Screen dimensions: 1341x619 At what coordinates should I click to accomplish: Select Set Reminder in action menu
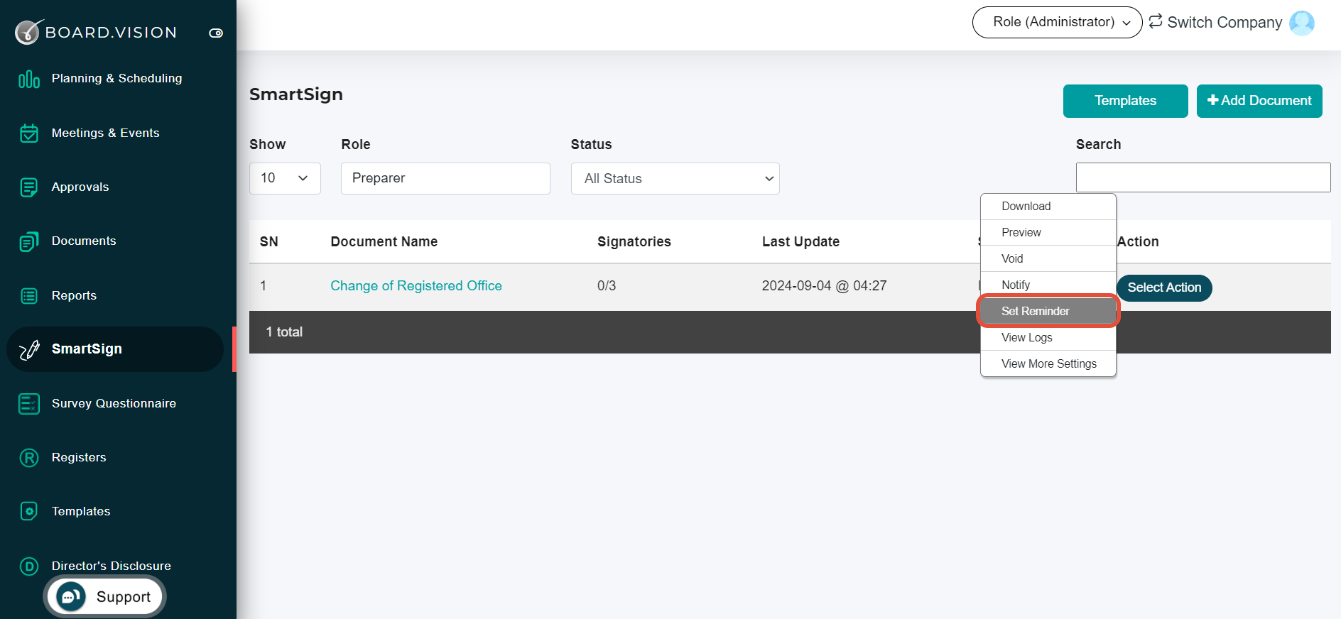[1048, 311]
